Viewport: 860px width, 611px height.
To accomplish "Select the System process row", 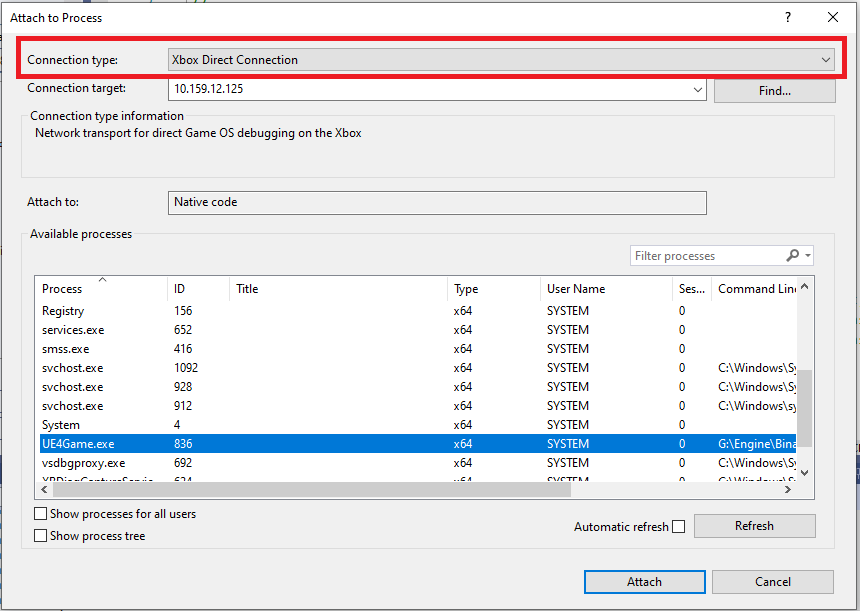I will click(418, 425).
